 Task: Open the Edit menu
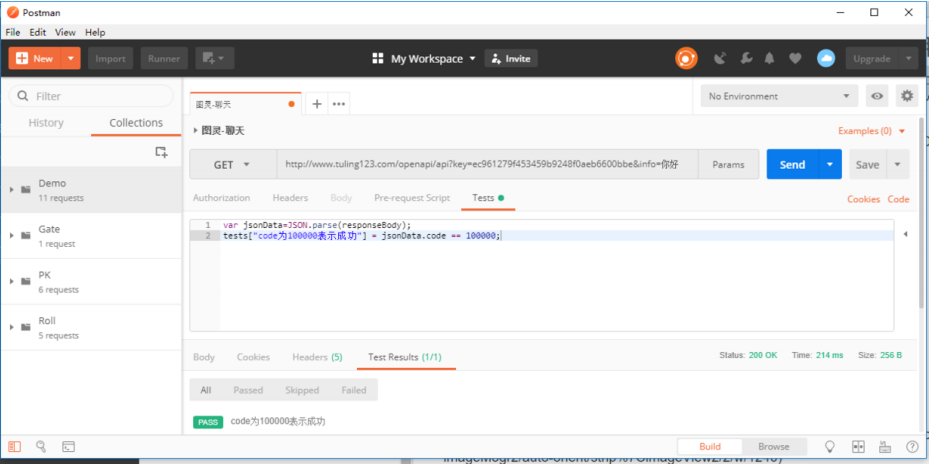tap(38, 32)
